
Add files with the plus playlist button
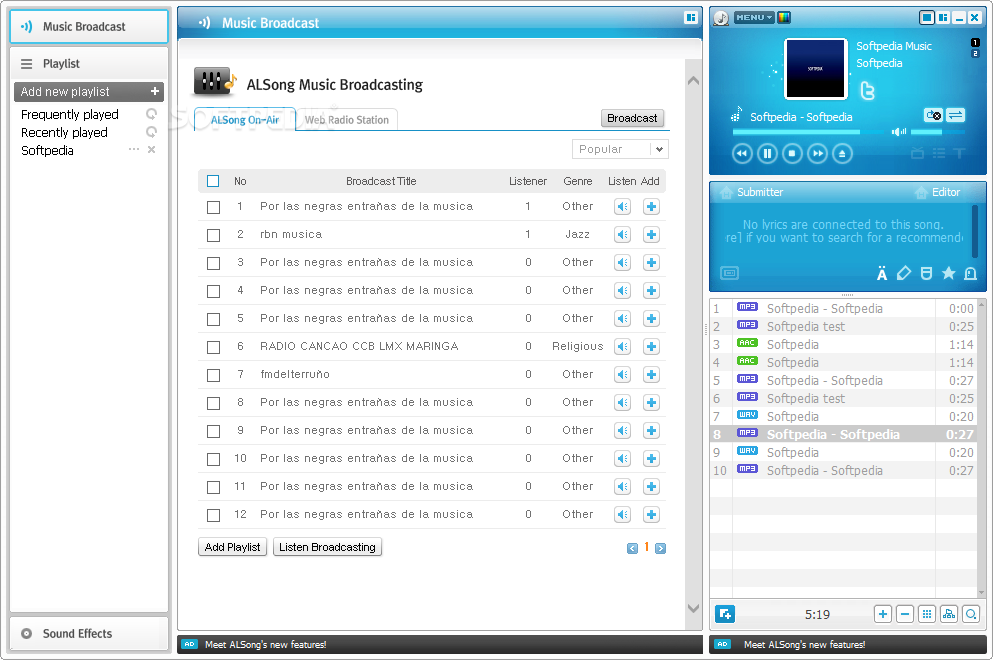coord(883,614)
